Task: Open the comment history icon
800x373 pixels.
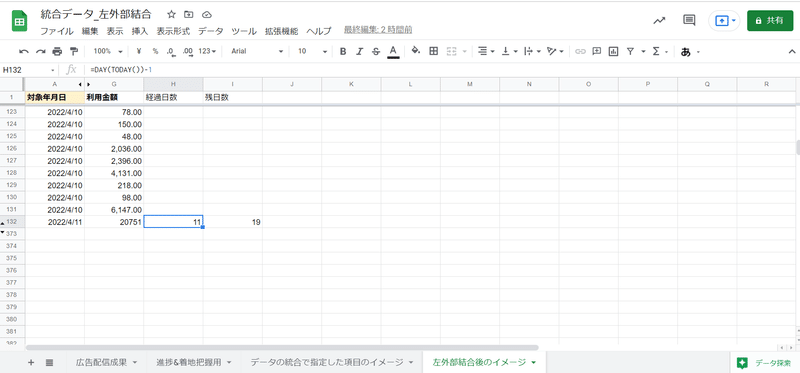Action: (689, 20)
